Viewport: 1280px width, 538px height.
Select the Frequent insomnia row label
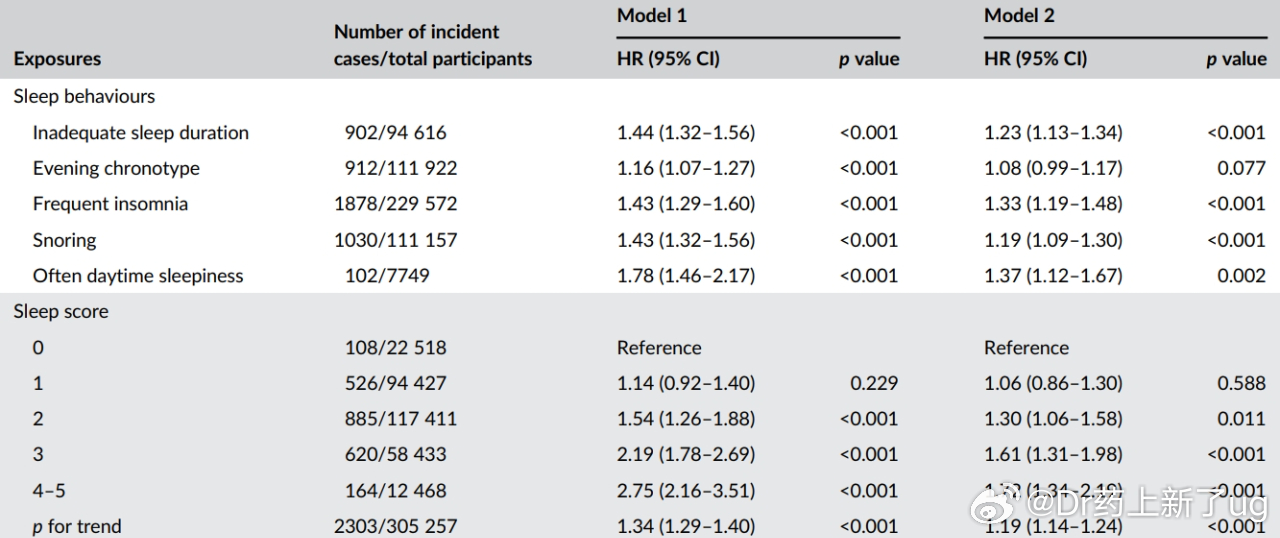coord(110,204)
